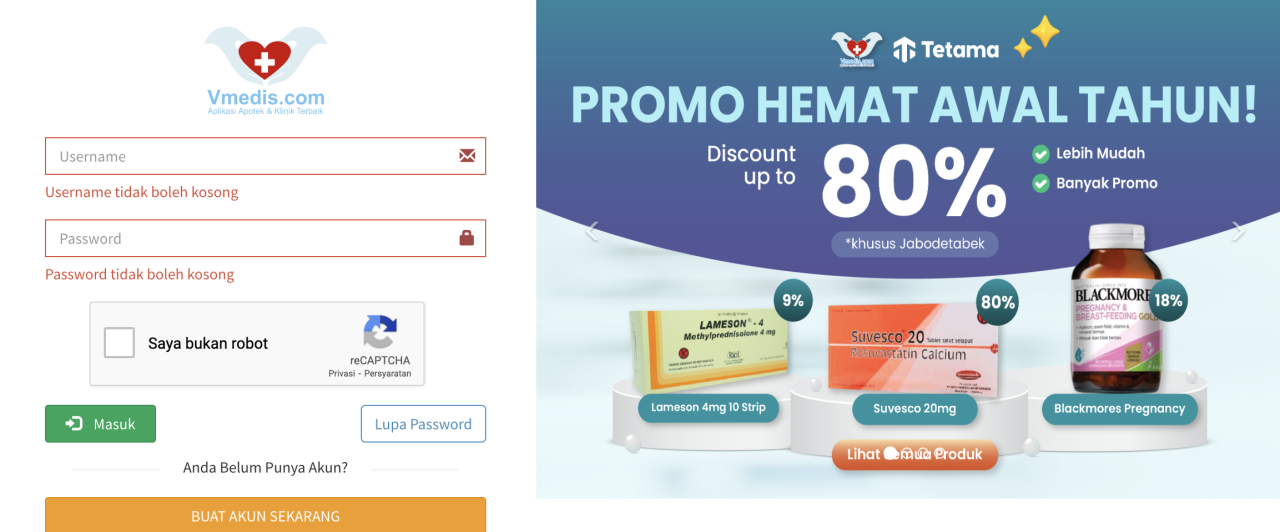Select the first carousel indicator dot
The width and height of the screenshot is (1280, 532).
(x=891, y=454)
